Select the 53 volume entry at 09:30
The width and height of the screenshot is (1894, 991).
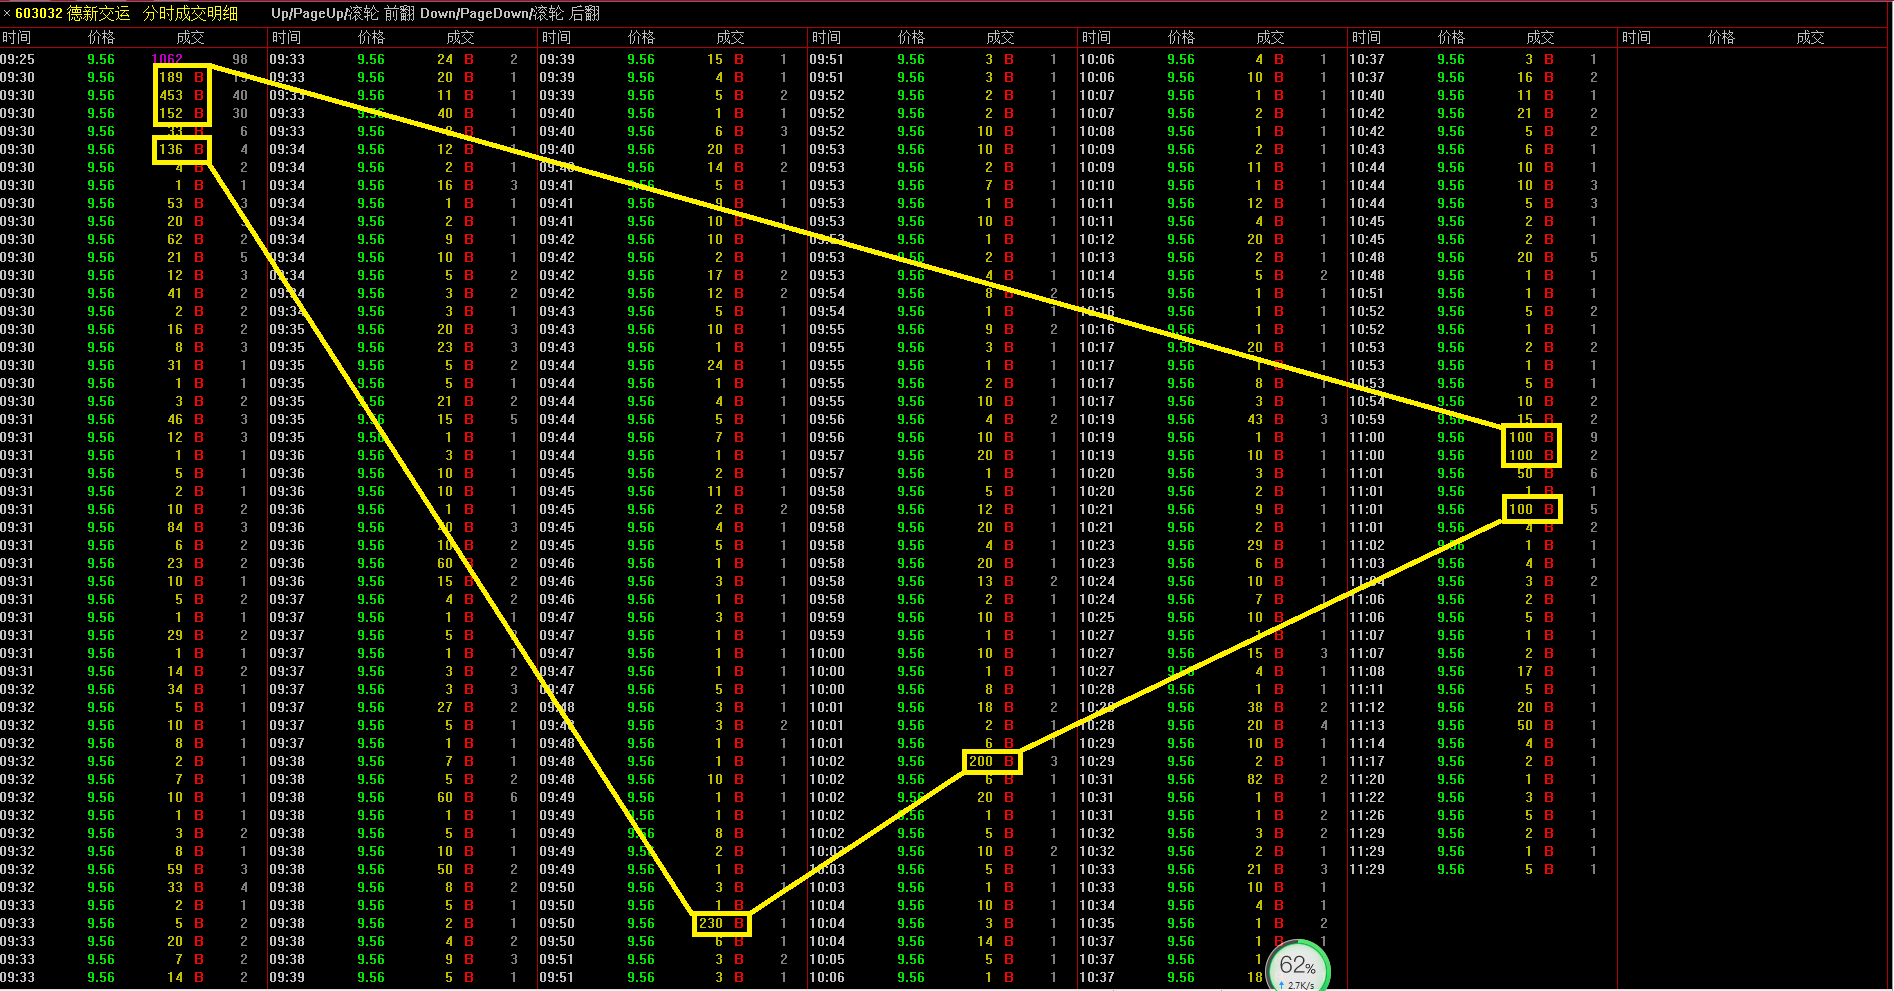click(x=175, y=203)
